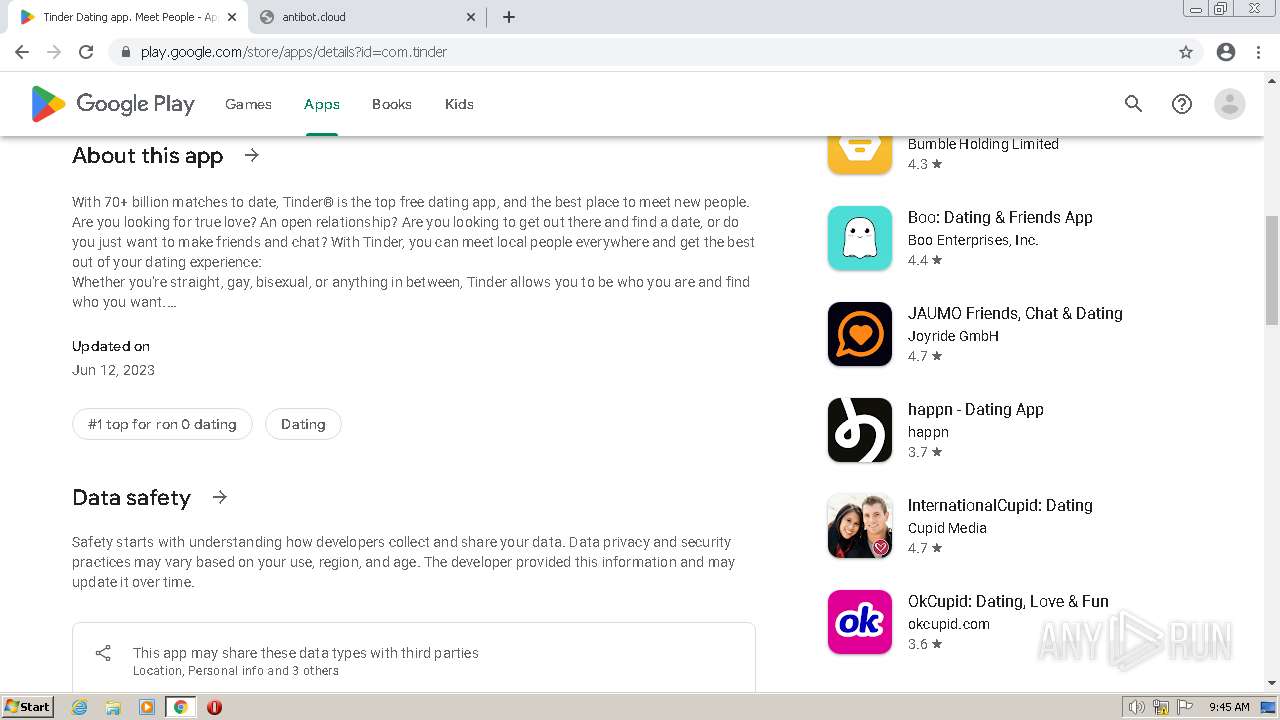
Task: Click the Jun 12, 2023 updated date
Action: coord(113,370)
